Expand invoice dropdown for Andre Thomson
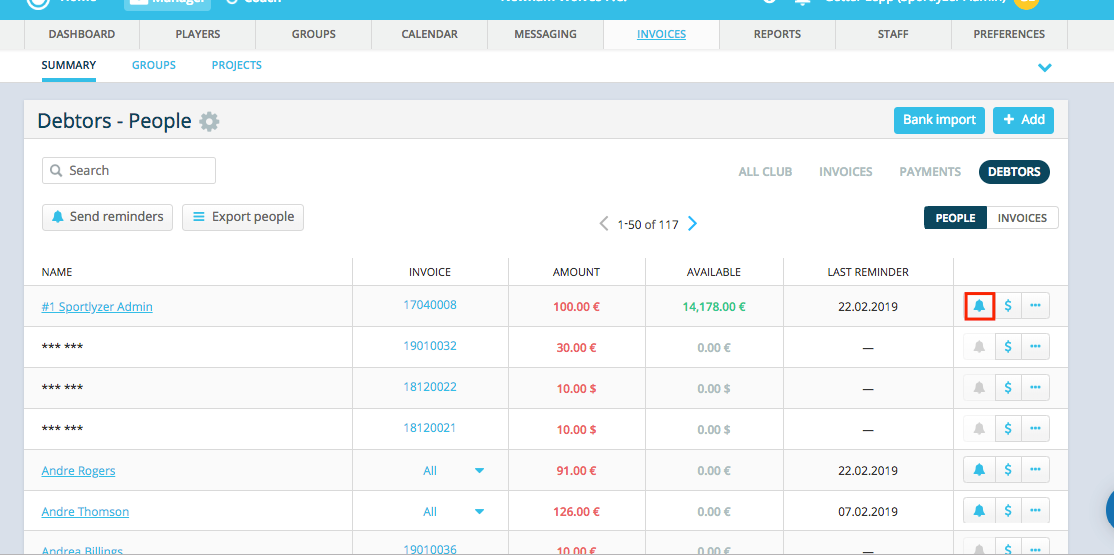This screenshot has width=1114, height=556. 480,512
